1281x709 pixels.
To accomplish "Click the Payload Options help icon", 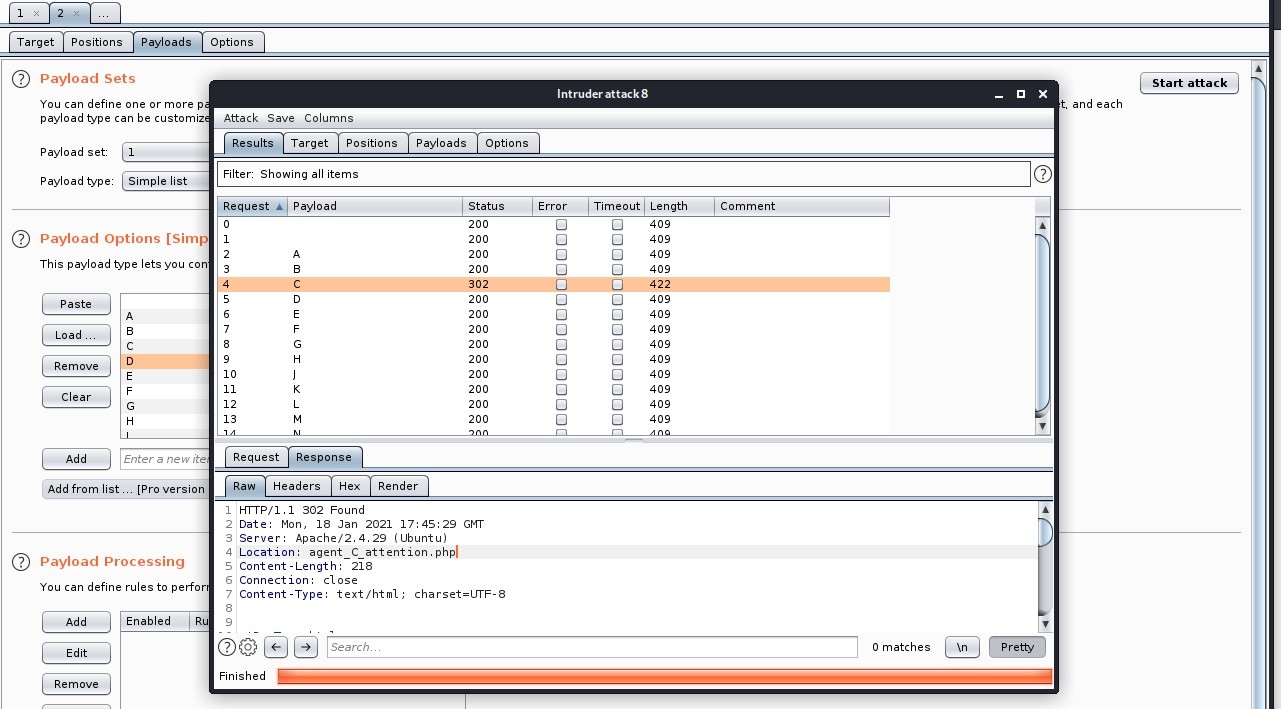I will click(20, 239).
